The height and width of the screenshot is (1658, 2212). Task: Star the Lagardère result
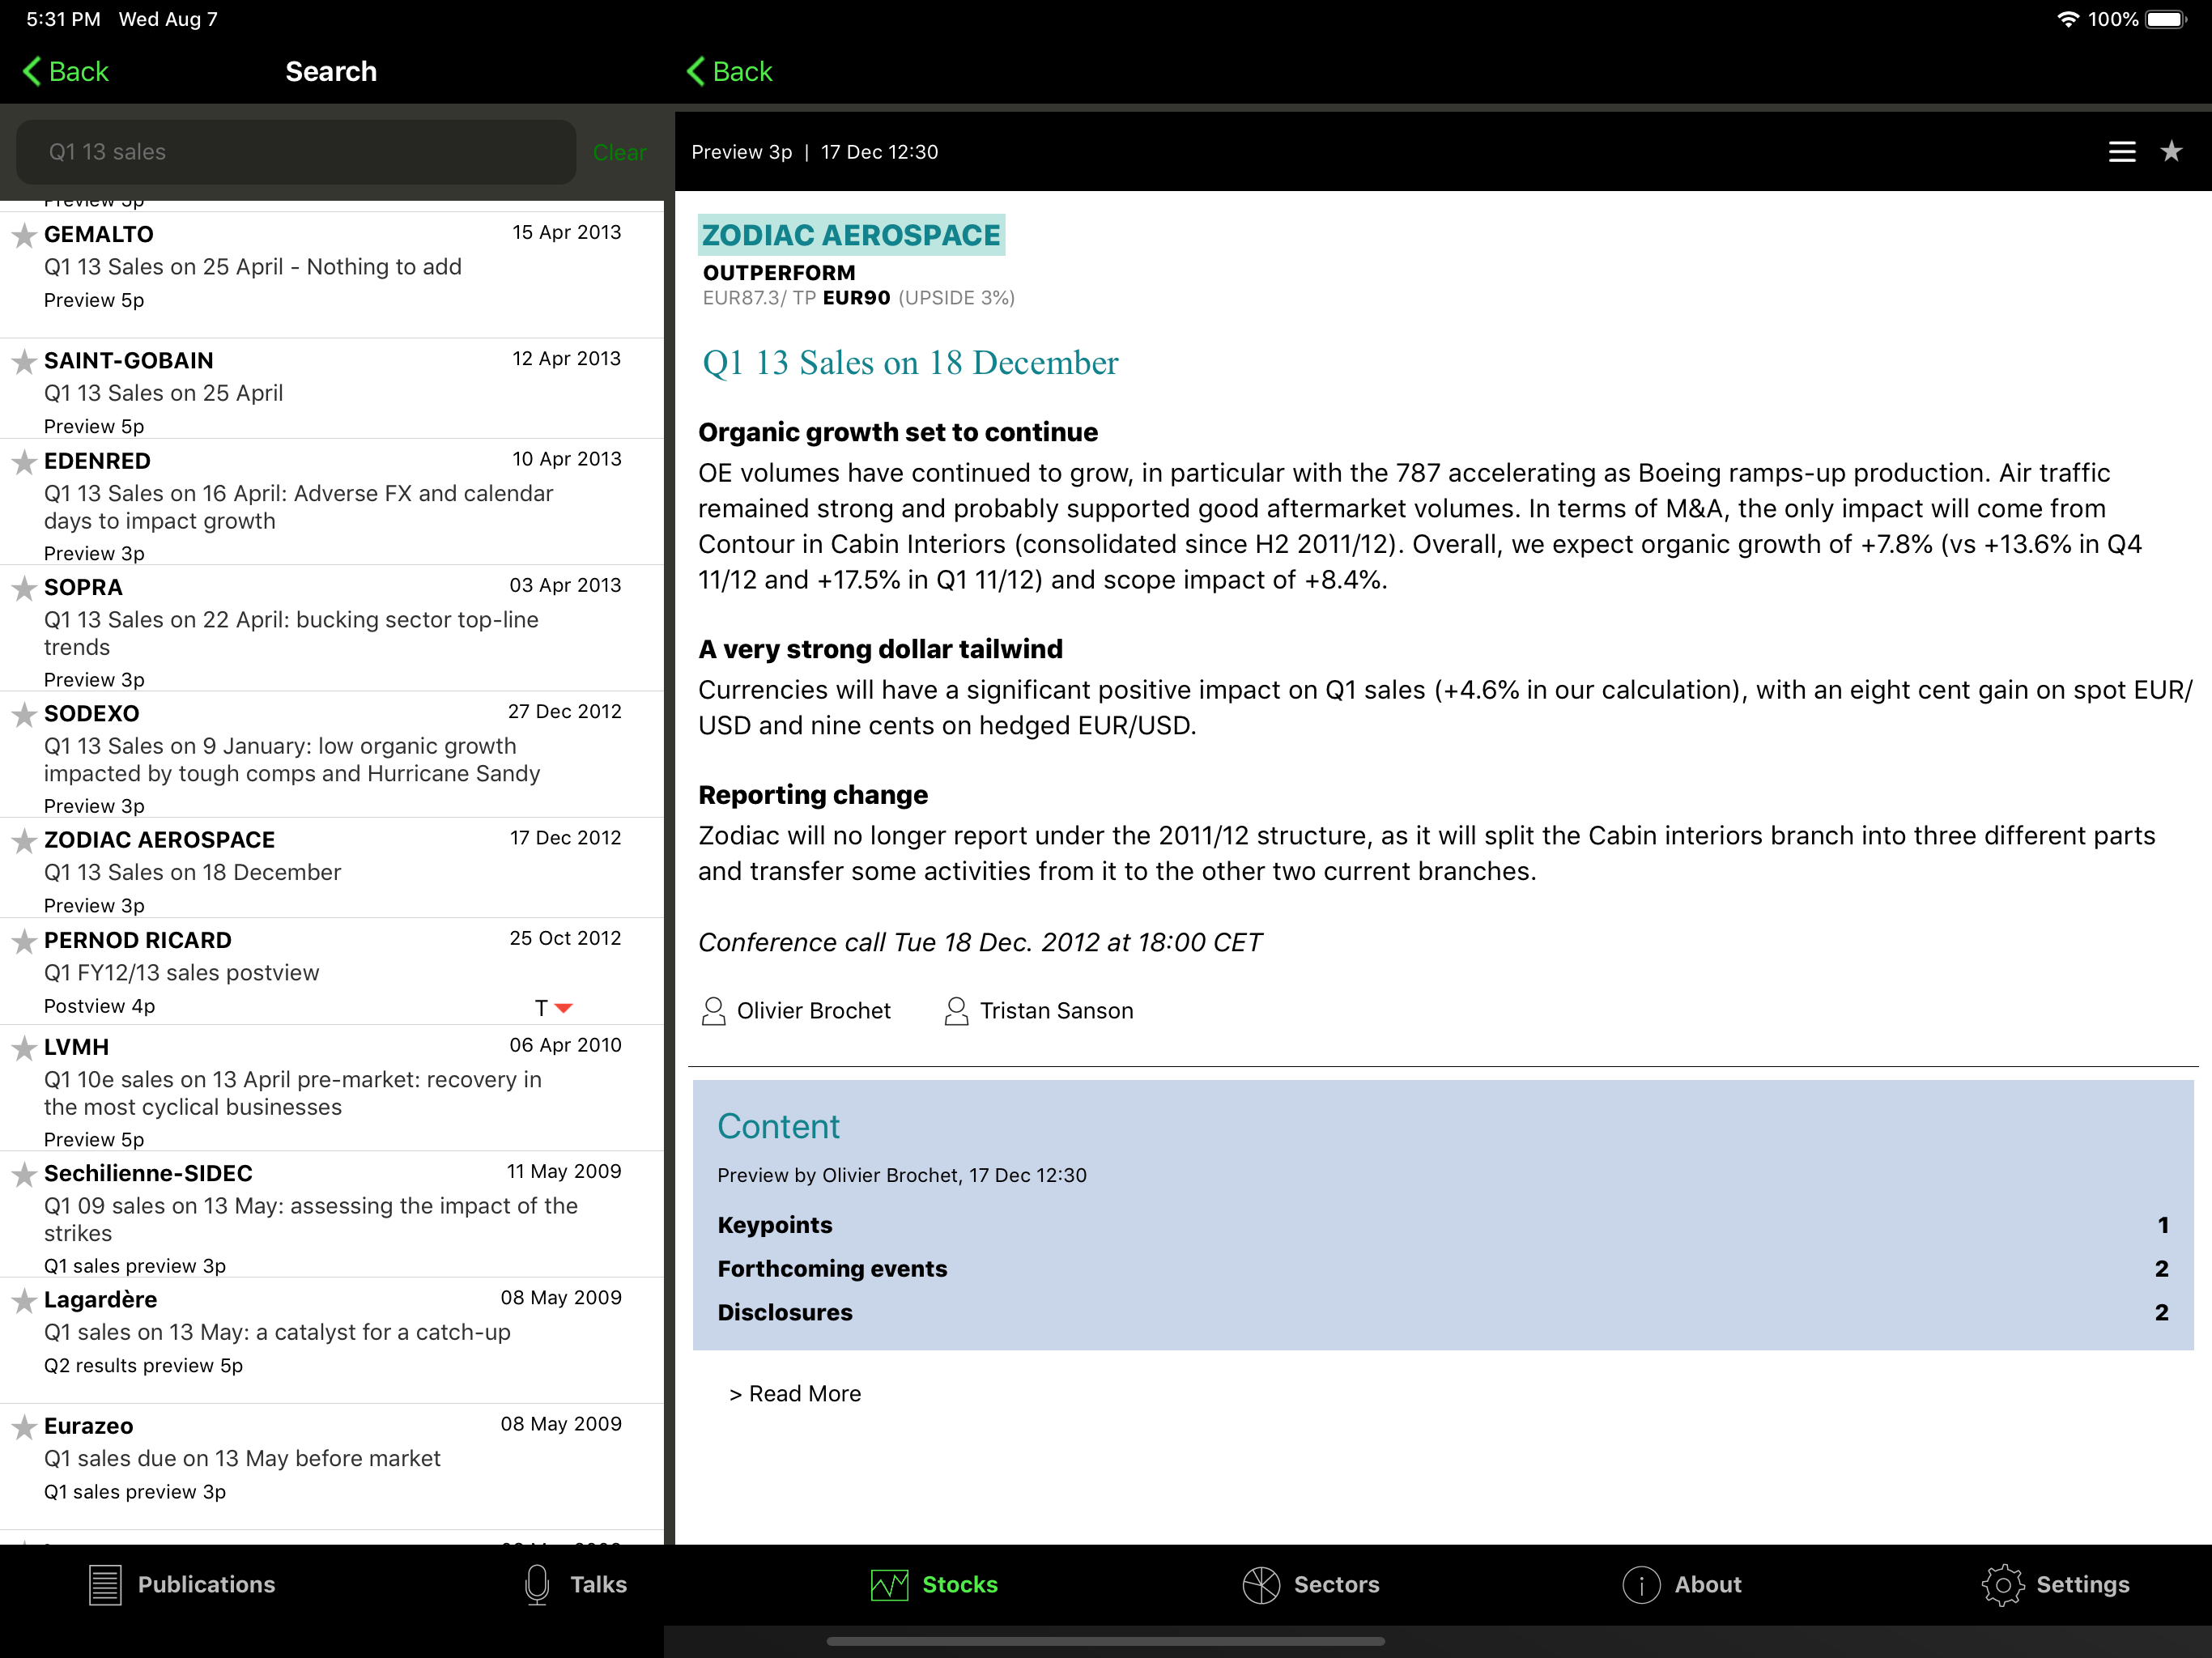pyautogui.click(x=24, y=1300)
